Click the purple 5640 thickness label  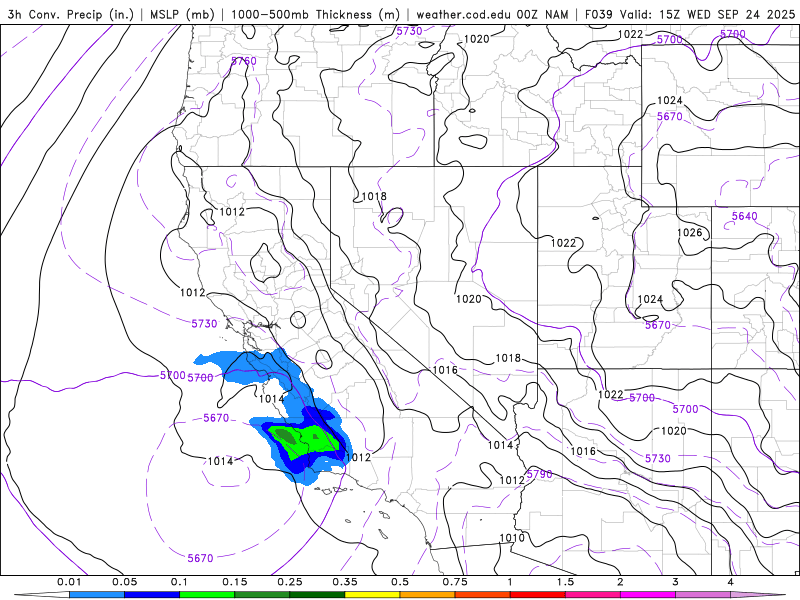[744, 216]
